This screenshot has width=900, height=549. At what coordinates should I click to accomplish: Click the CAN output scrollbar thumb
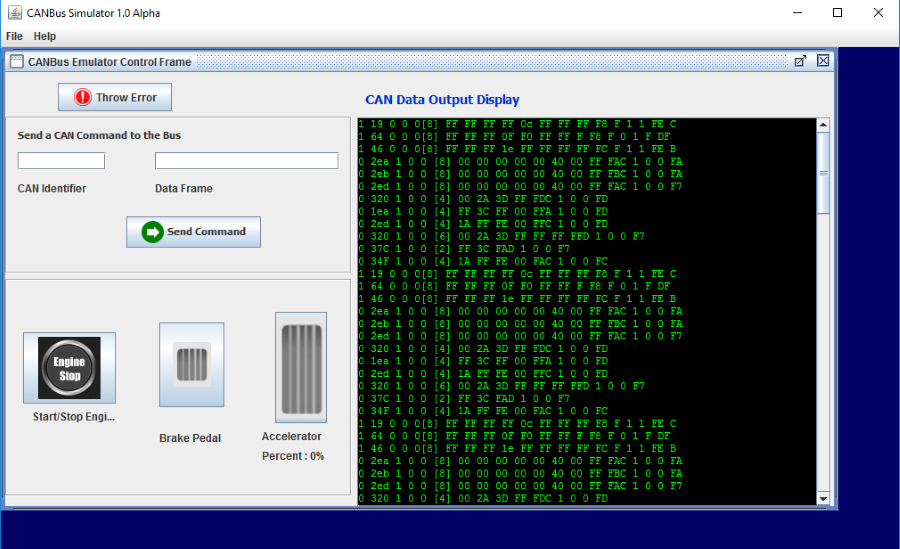click(824, 172)
